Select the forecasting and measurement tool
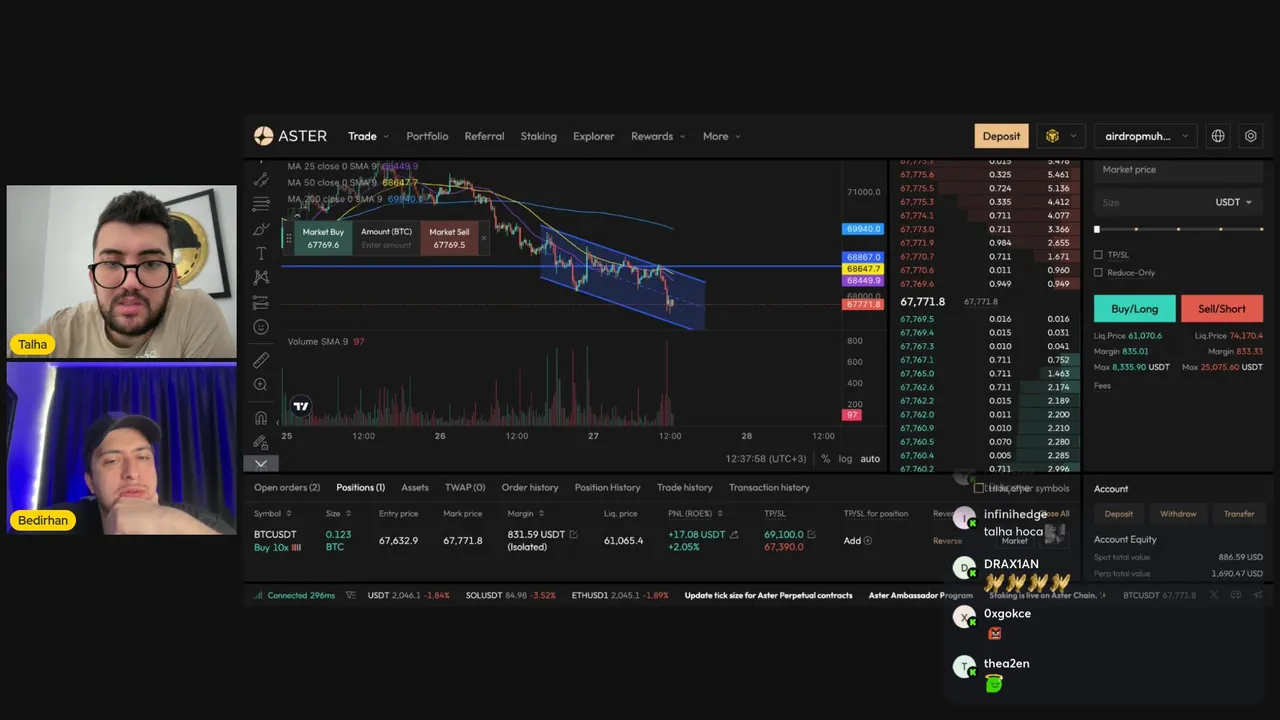The image size is (1280, 720). click(x=261, y=302)
